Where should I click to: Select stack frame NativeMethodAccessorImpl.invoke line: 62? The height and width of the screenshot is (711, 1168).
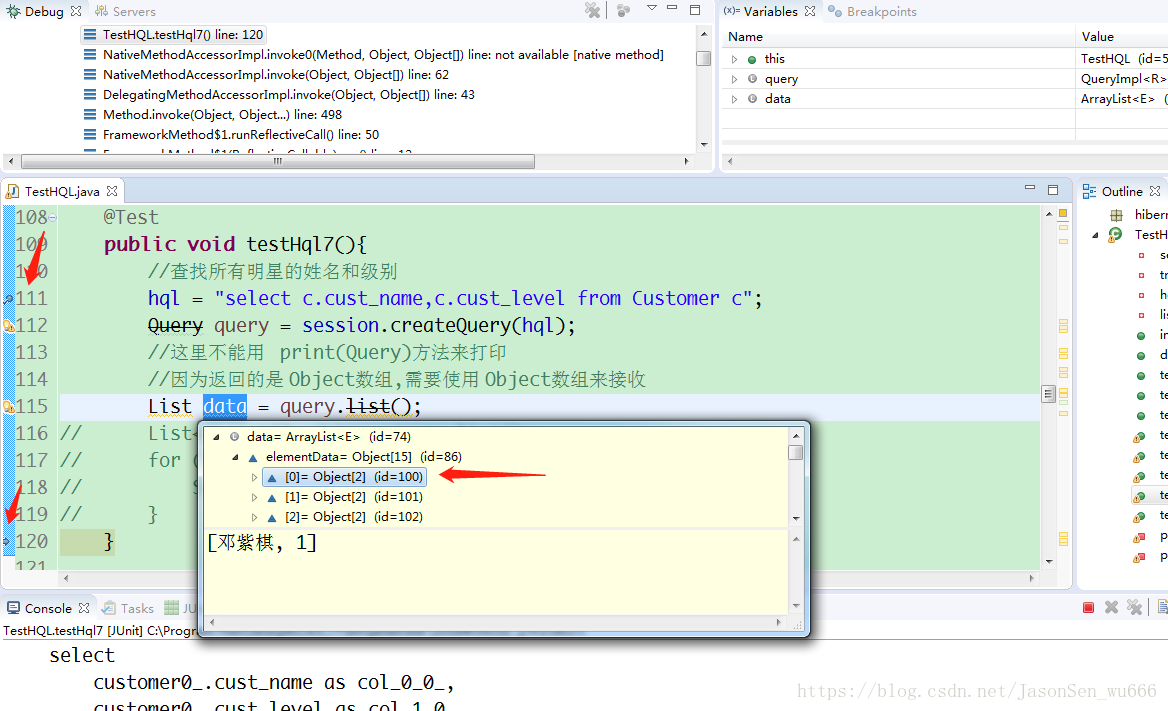(x=266, y=75)
